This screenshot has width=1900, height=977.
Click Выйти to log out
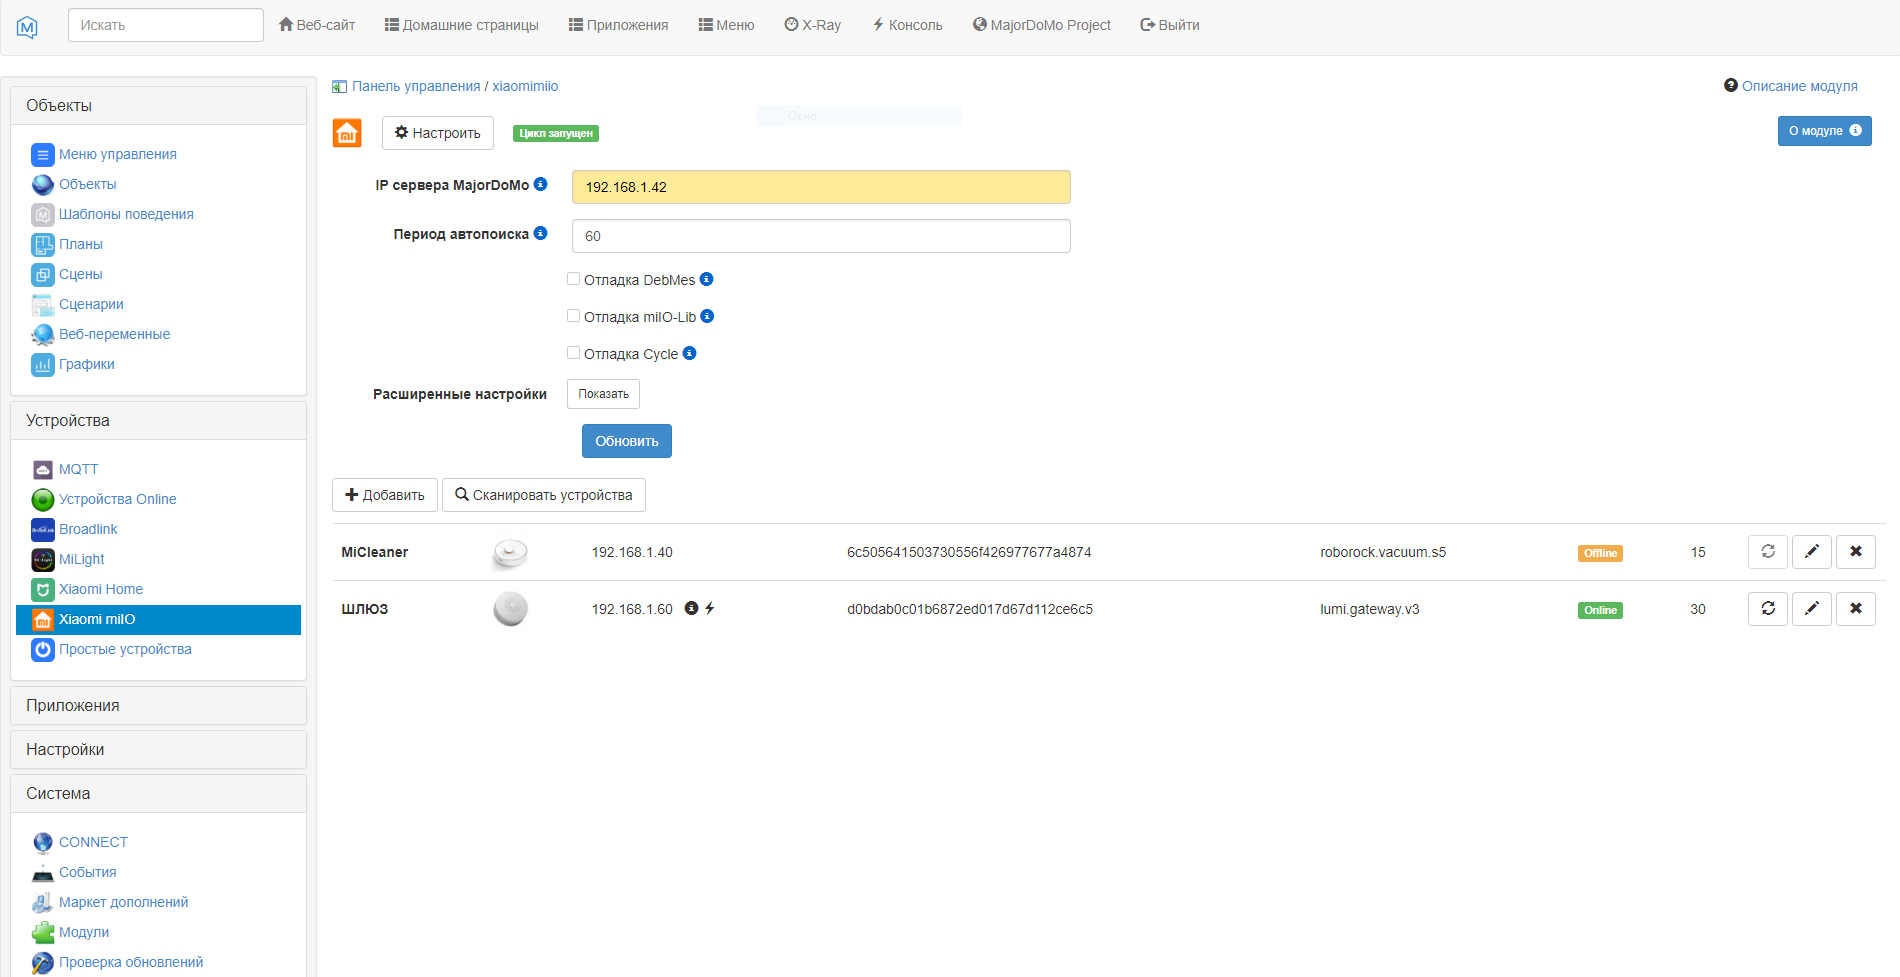point(1170,25)
